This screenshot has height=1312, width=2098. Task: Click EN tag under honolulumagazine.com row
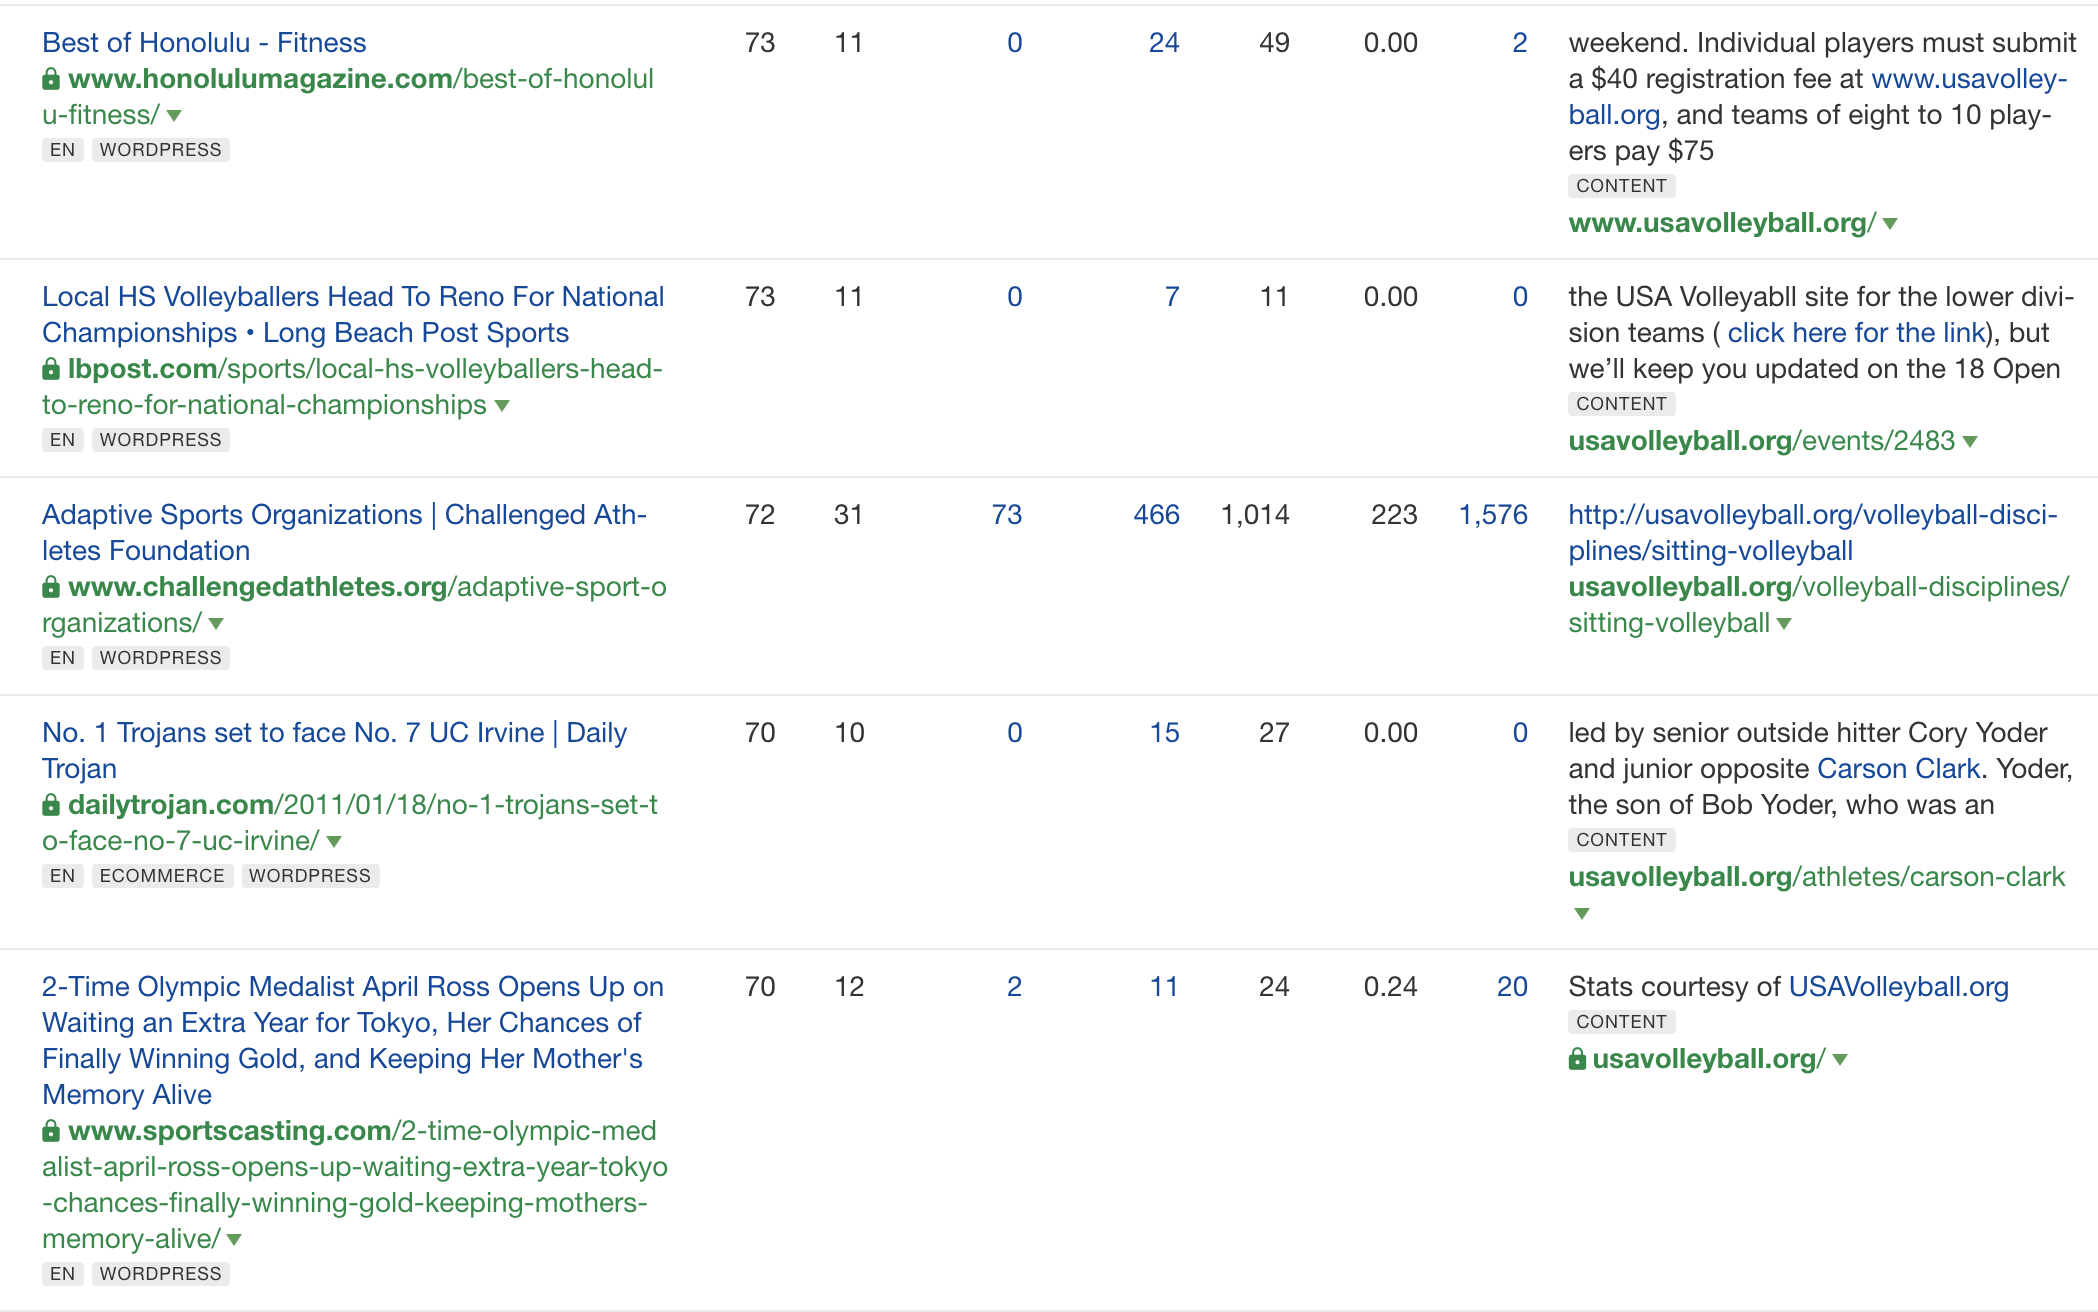pyautogui.click(x=62, y=150)
